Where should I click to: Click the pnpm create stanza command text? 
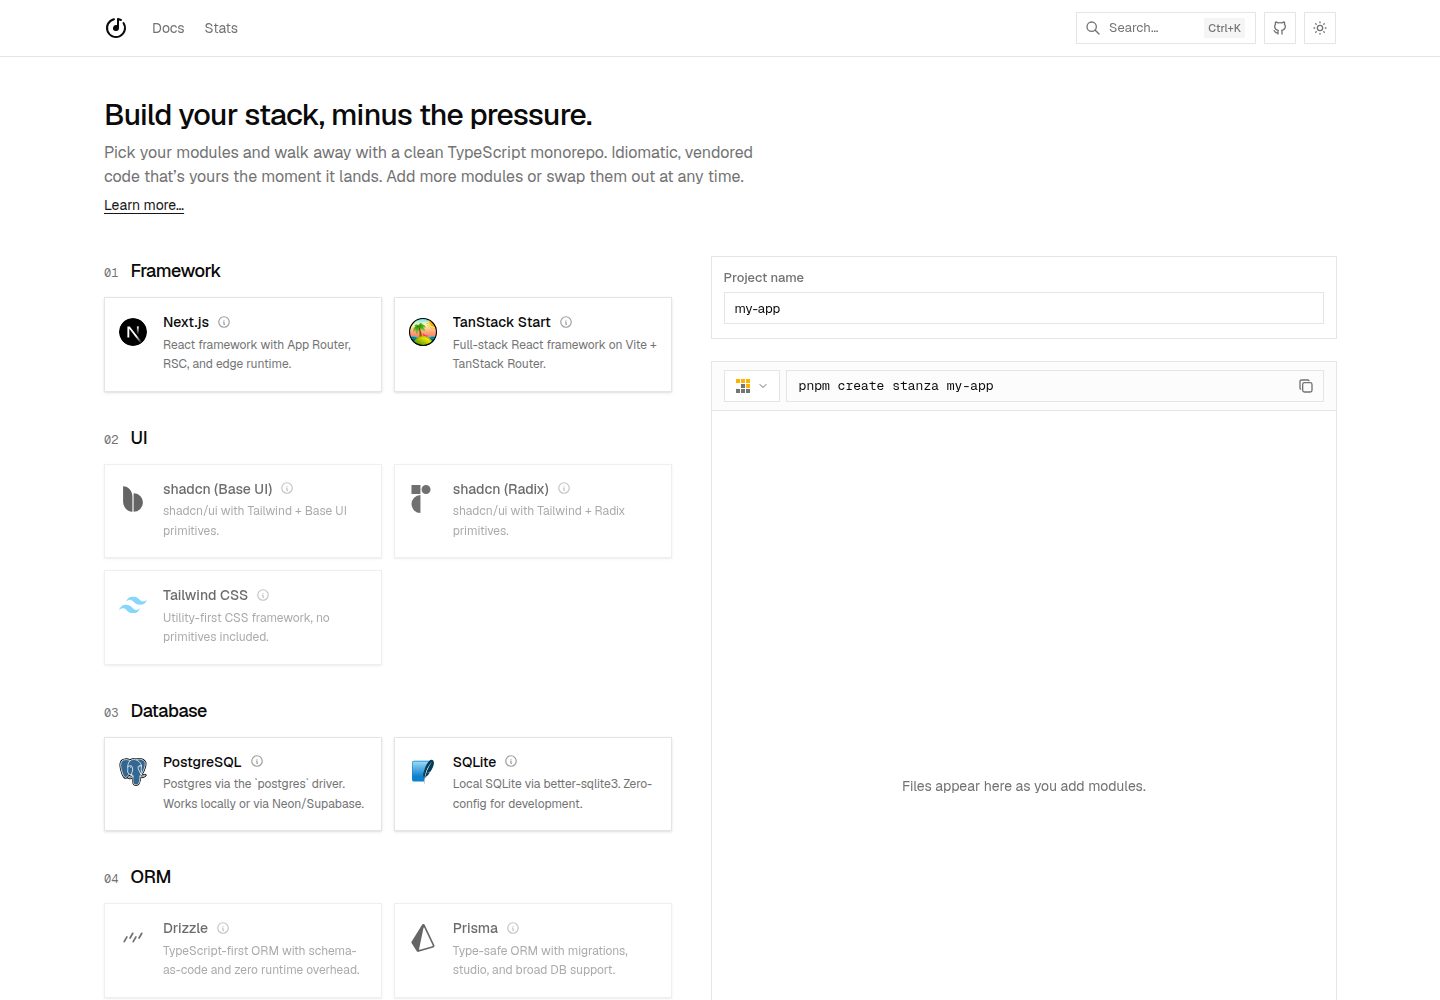click(896, 386)
